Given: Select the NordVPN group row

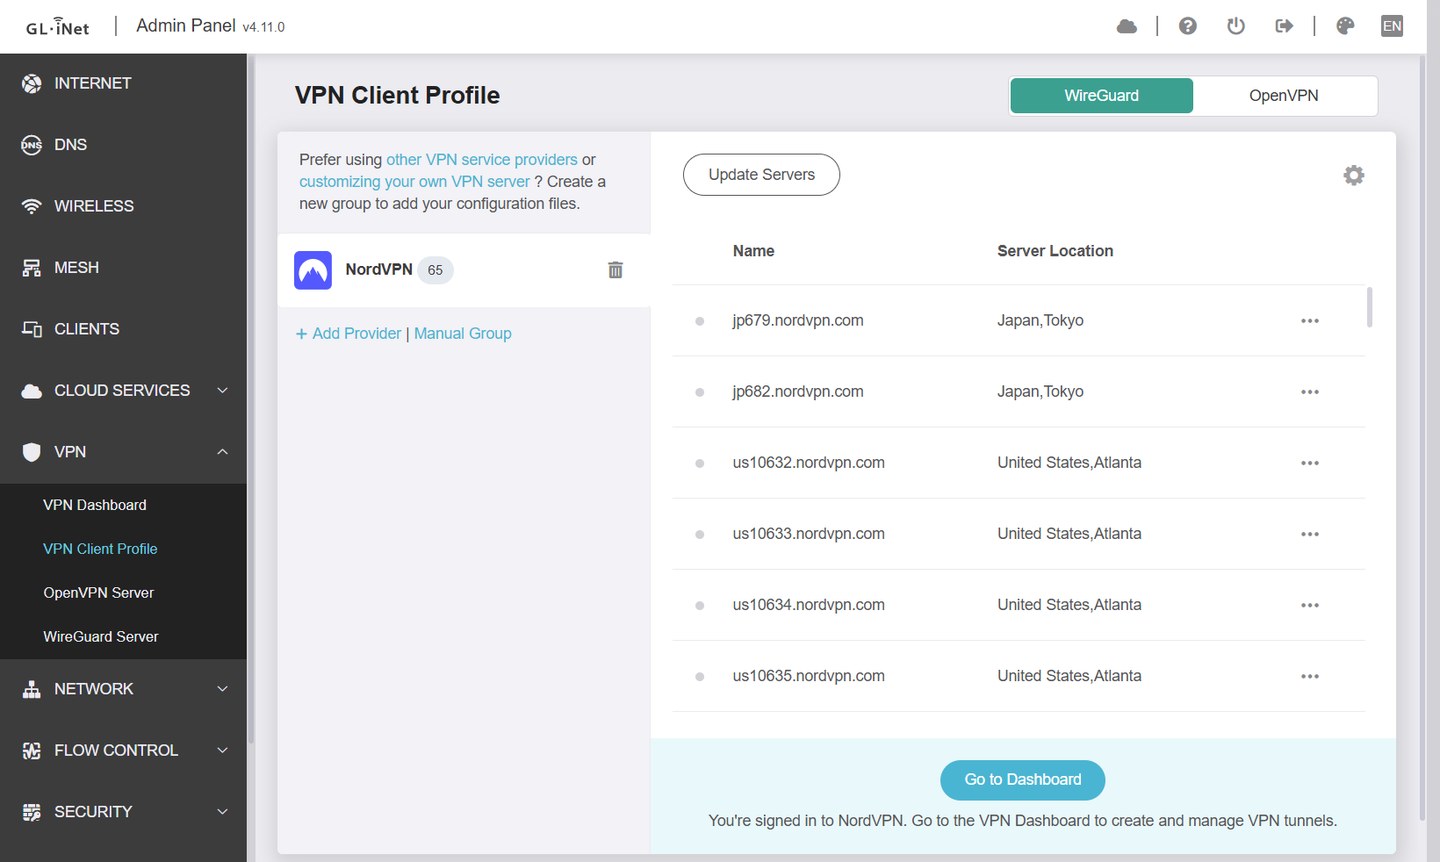Looking at the screenshot, I should tap(464, 270).
